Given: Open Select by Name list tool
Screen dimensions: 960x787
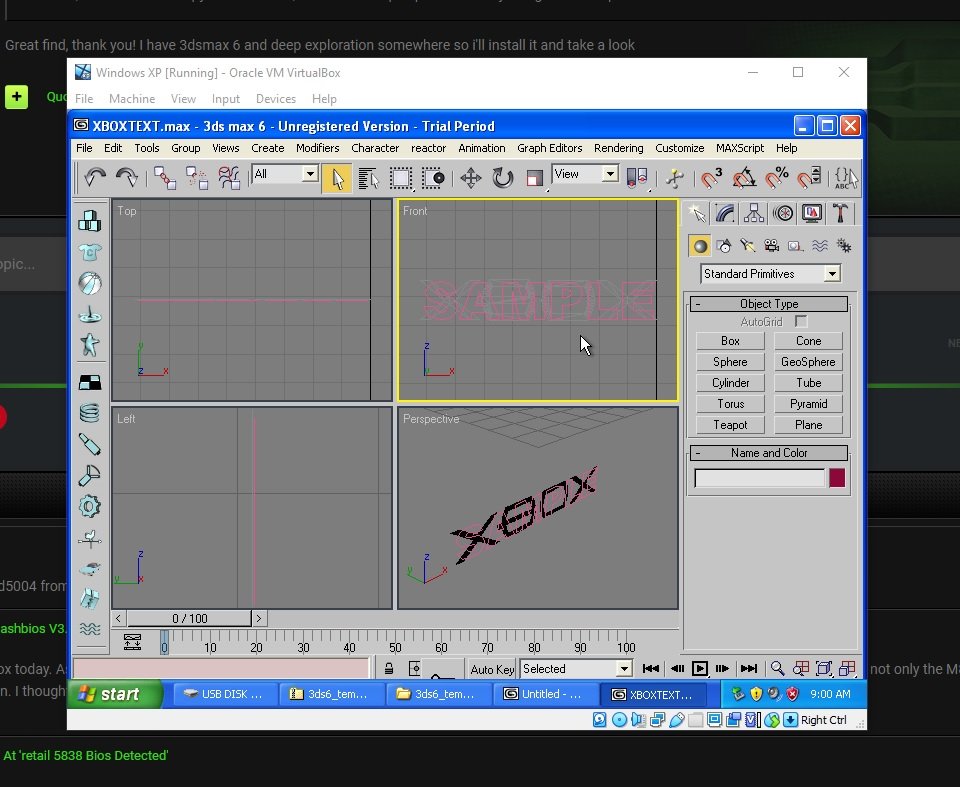Looking at the screenshot, I should [369, 178].
